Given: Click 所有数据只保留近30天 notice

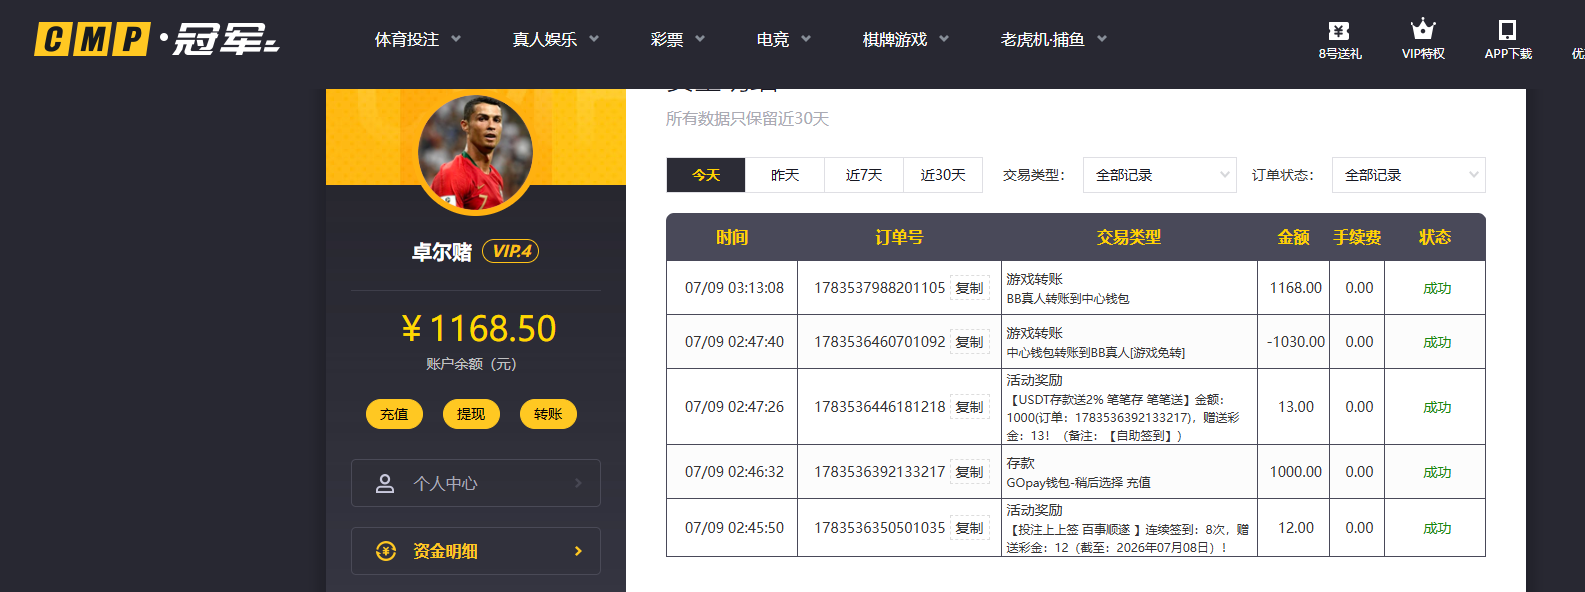Looking at the screenshot, I should pyautogui.click(x=748, y=119).
